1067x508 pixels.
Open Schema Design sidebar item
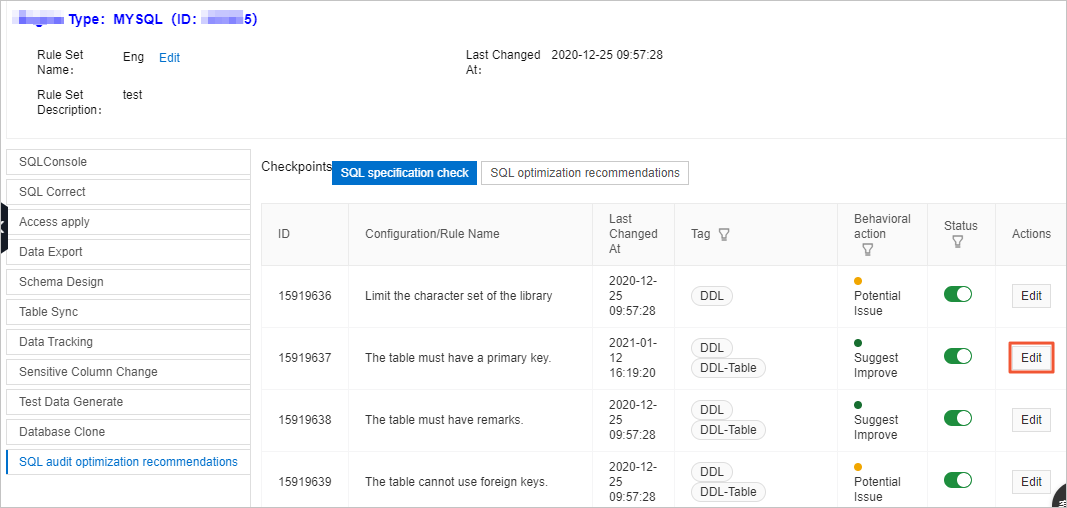[128, 282]
